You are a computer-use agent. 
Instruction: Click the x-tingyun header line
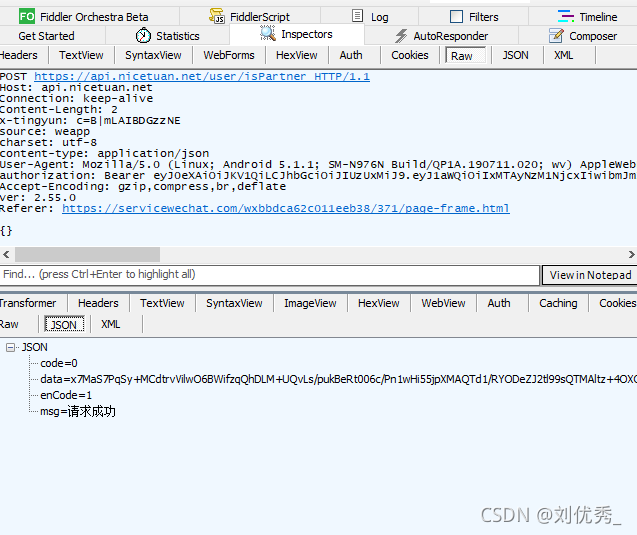(90, 121)
